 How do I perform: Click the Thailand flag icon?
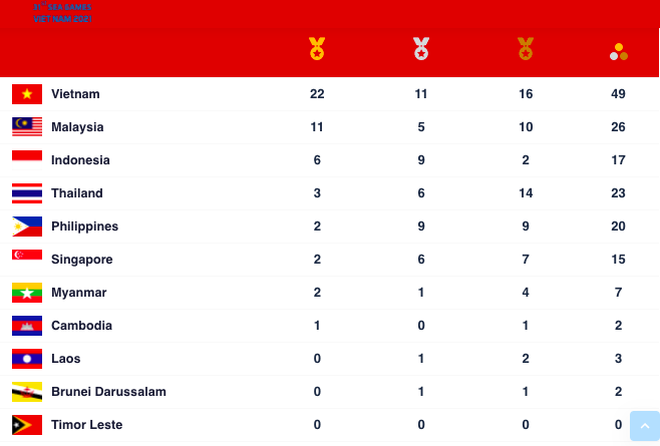27,193
